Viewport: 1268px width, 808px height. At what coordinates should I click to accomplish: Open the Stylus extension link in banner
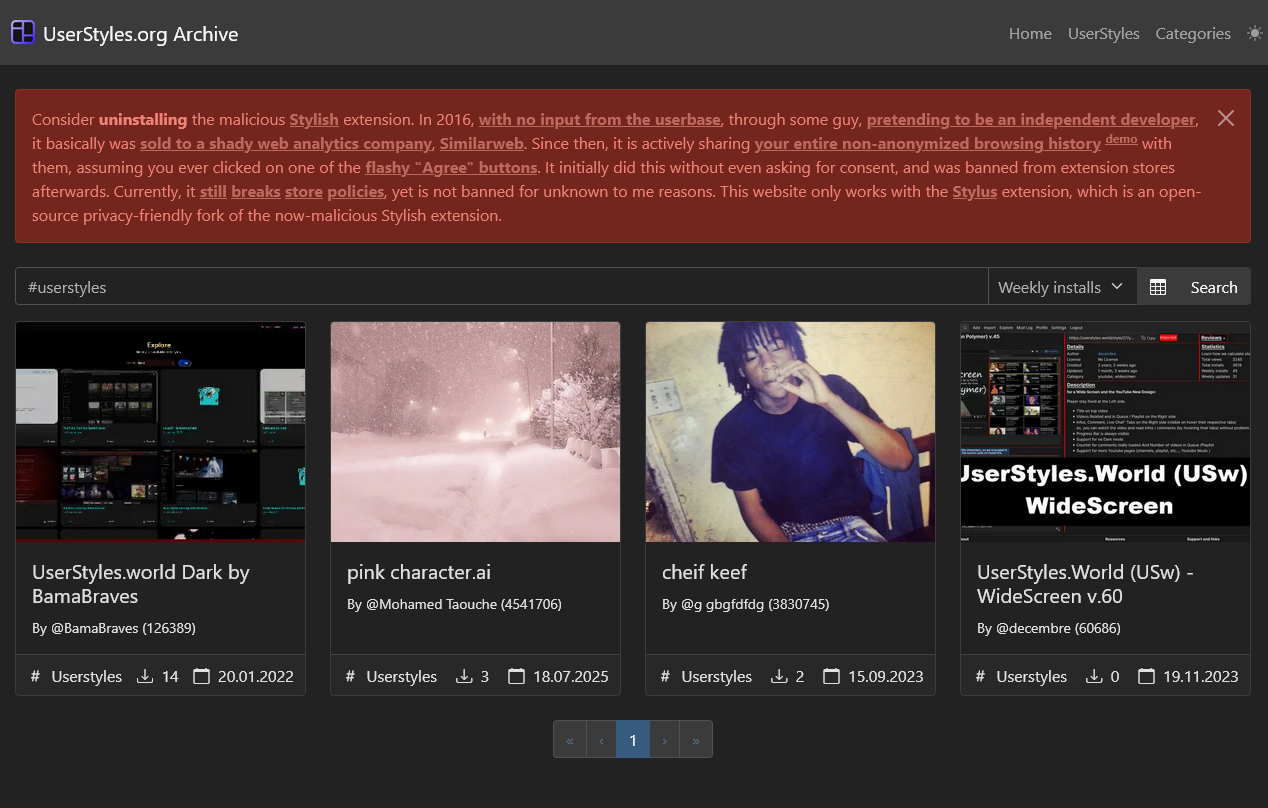coord(974,191)
